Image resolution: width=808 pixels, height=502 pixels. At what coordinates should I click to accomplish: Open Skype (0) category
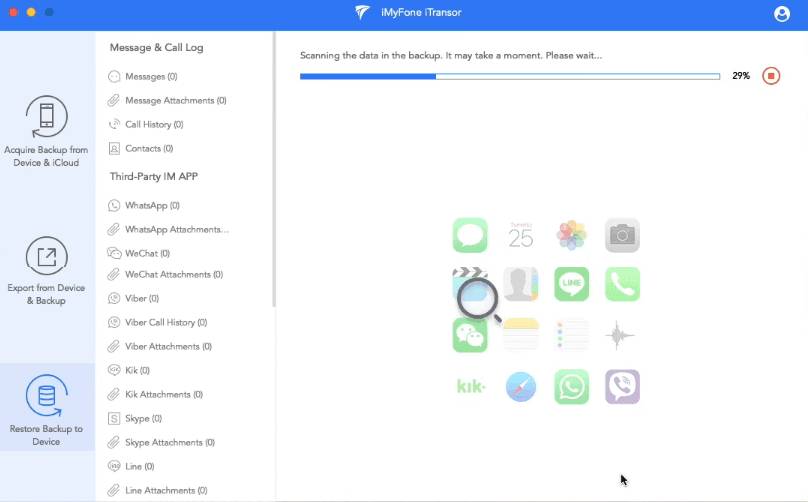pyautogui.click(x=135, y=418)
